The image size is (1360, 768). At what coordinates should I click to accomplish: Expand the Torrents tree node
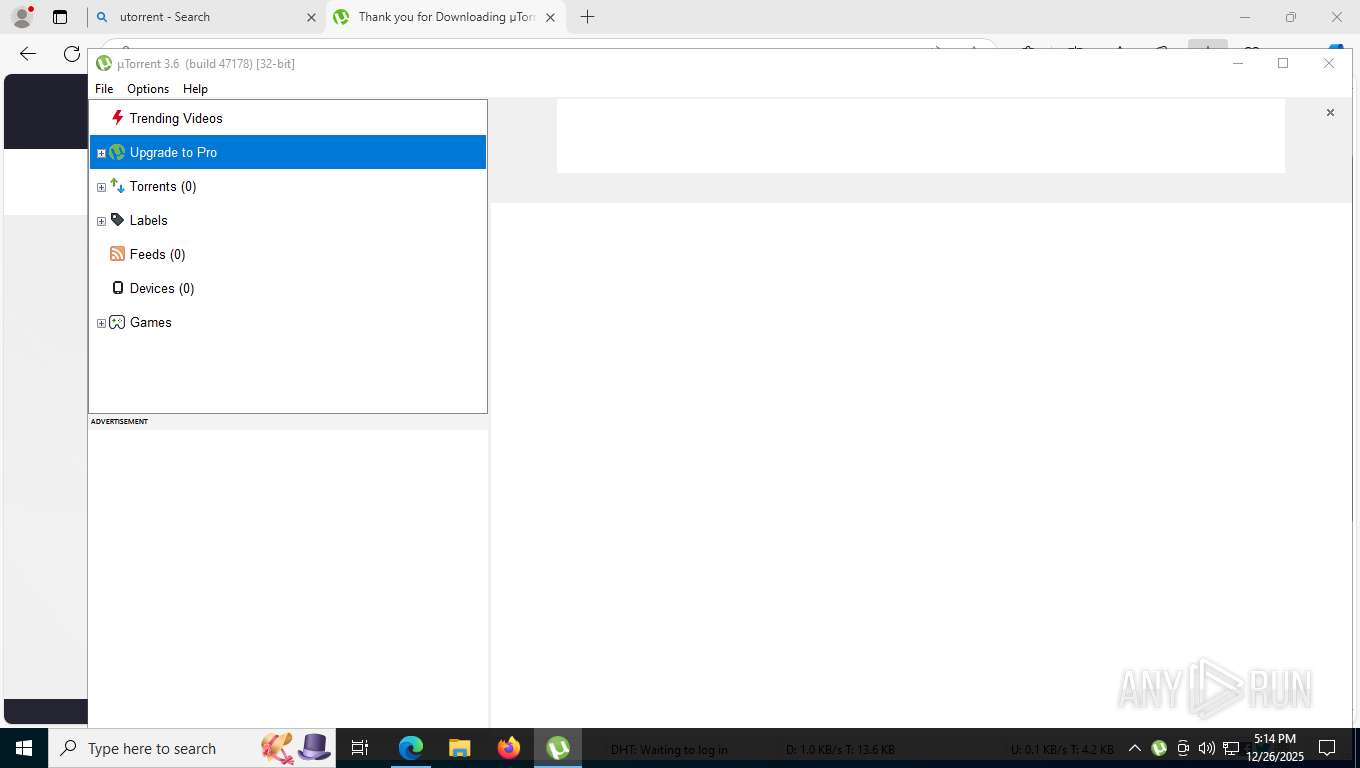coord(101,187)
